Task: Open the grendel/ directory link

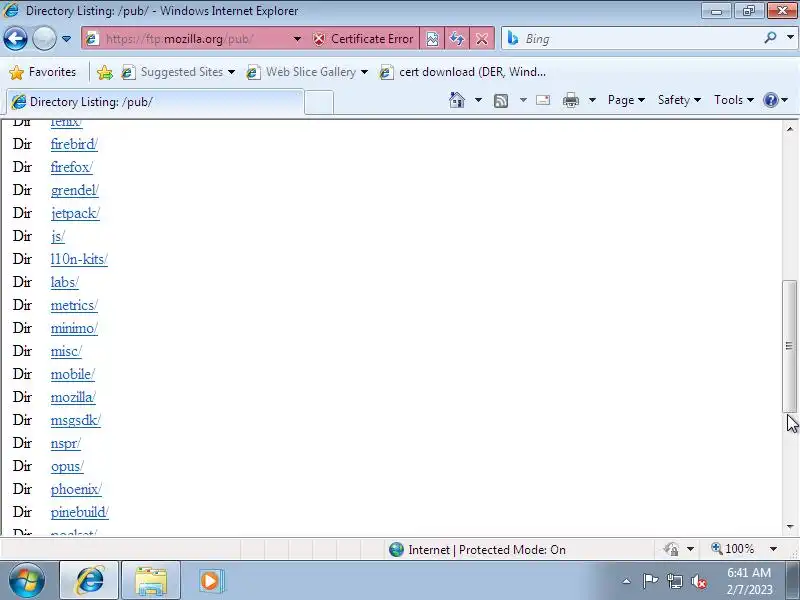Action: coord(74,190)
